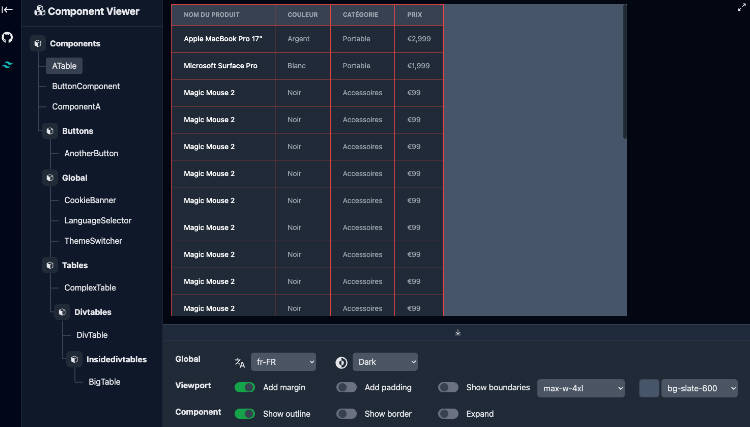Collapse the settings panel via divider icon
Screen dimensions: 750x427
(x=456, y=332)
